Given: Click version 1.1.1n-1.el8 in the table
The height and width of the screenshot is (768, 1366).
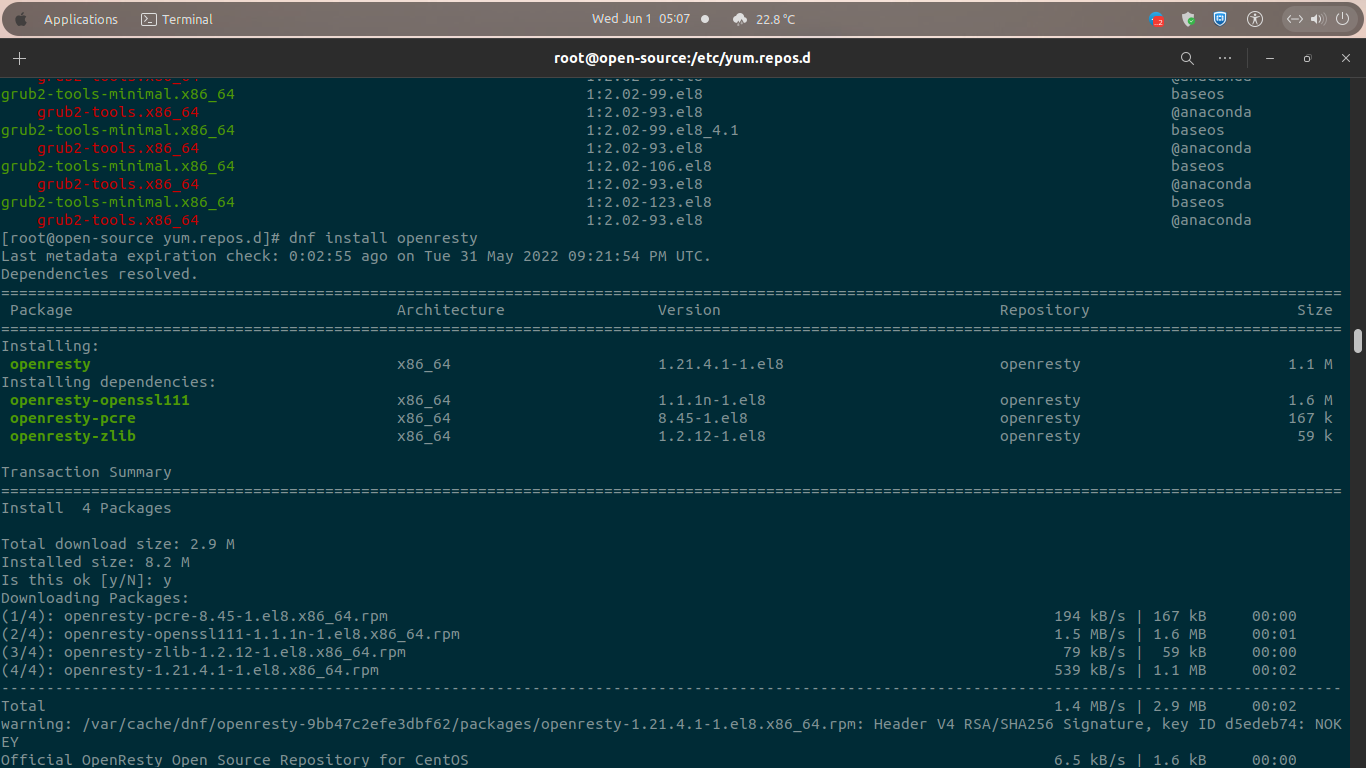Looking at the screenshot, I should 712,400.
